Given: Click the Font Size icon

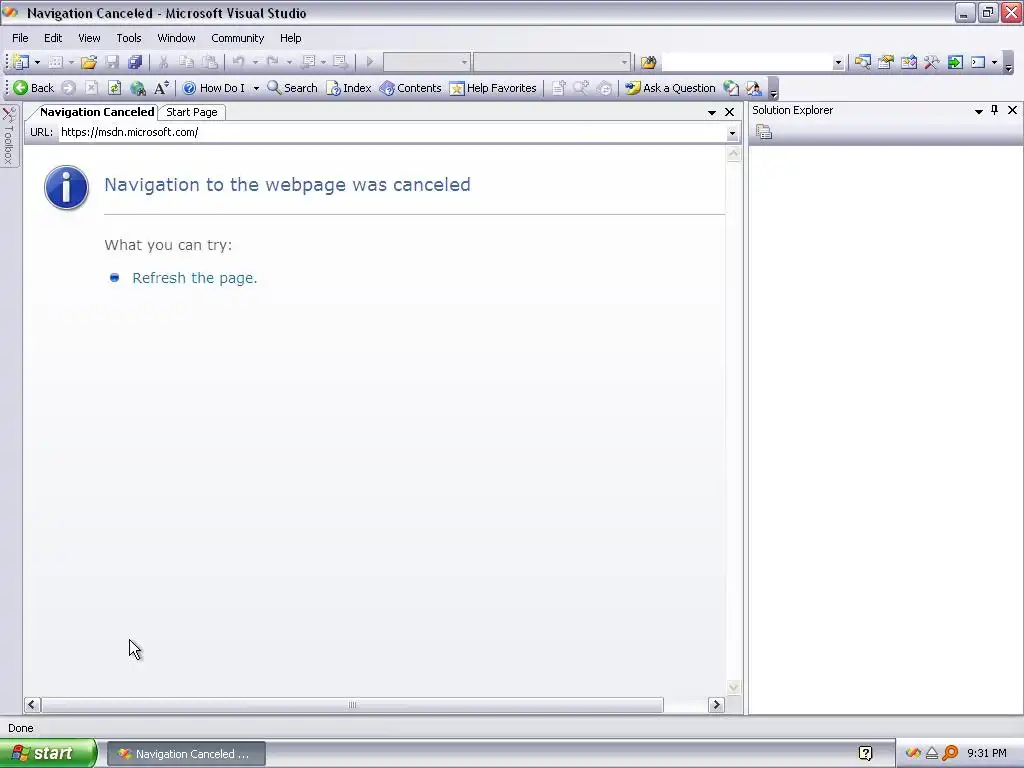Looking at the screenshot, I should 161,88.
